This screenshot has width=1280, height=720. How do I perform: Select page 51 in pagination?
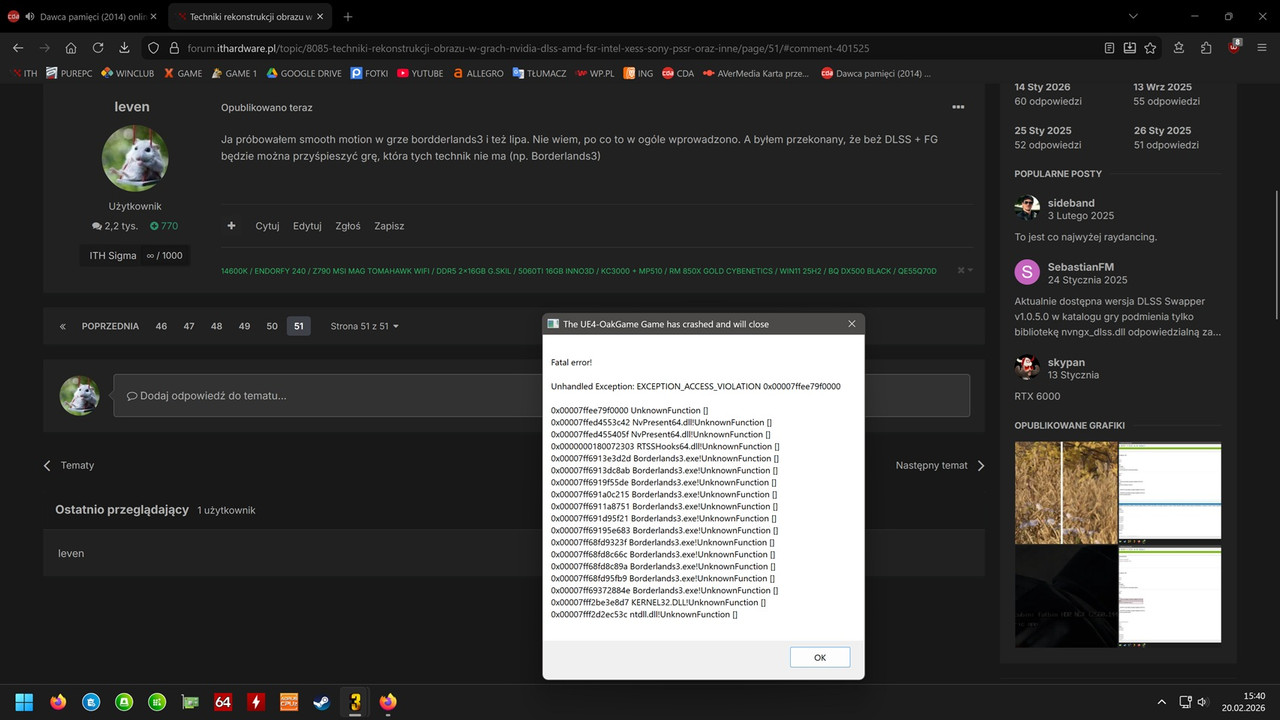point(299,326)
